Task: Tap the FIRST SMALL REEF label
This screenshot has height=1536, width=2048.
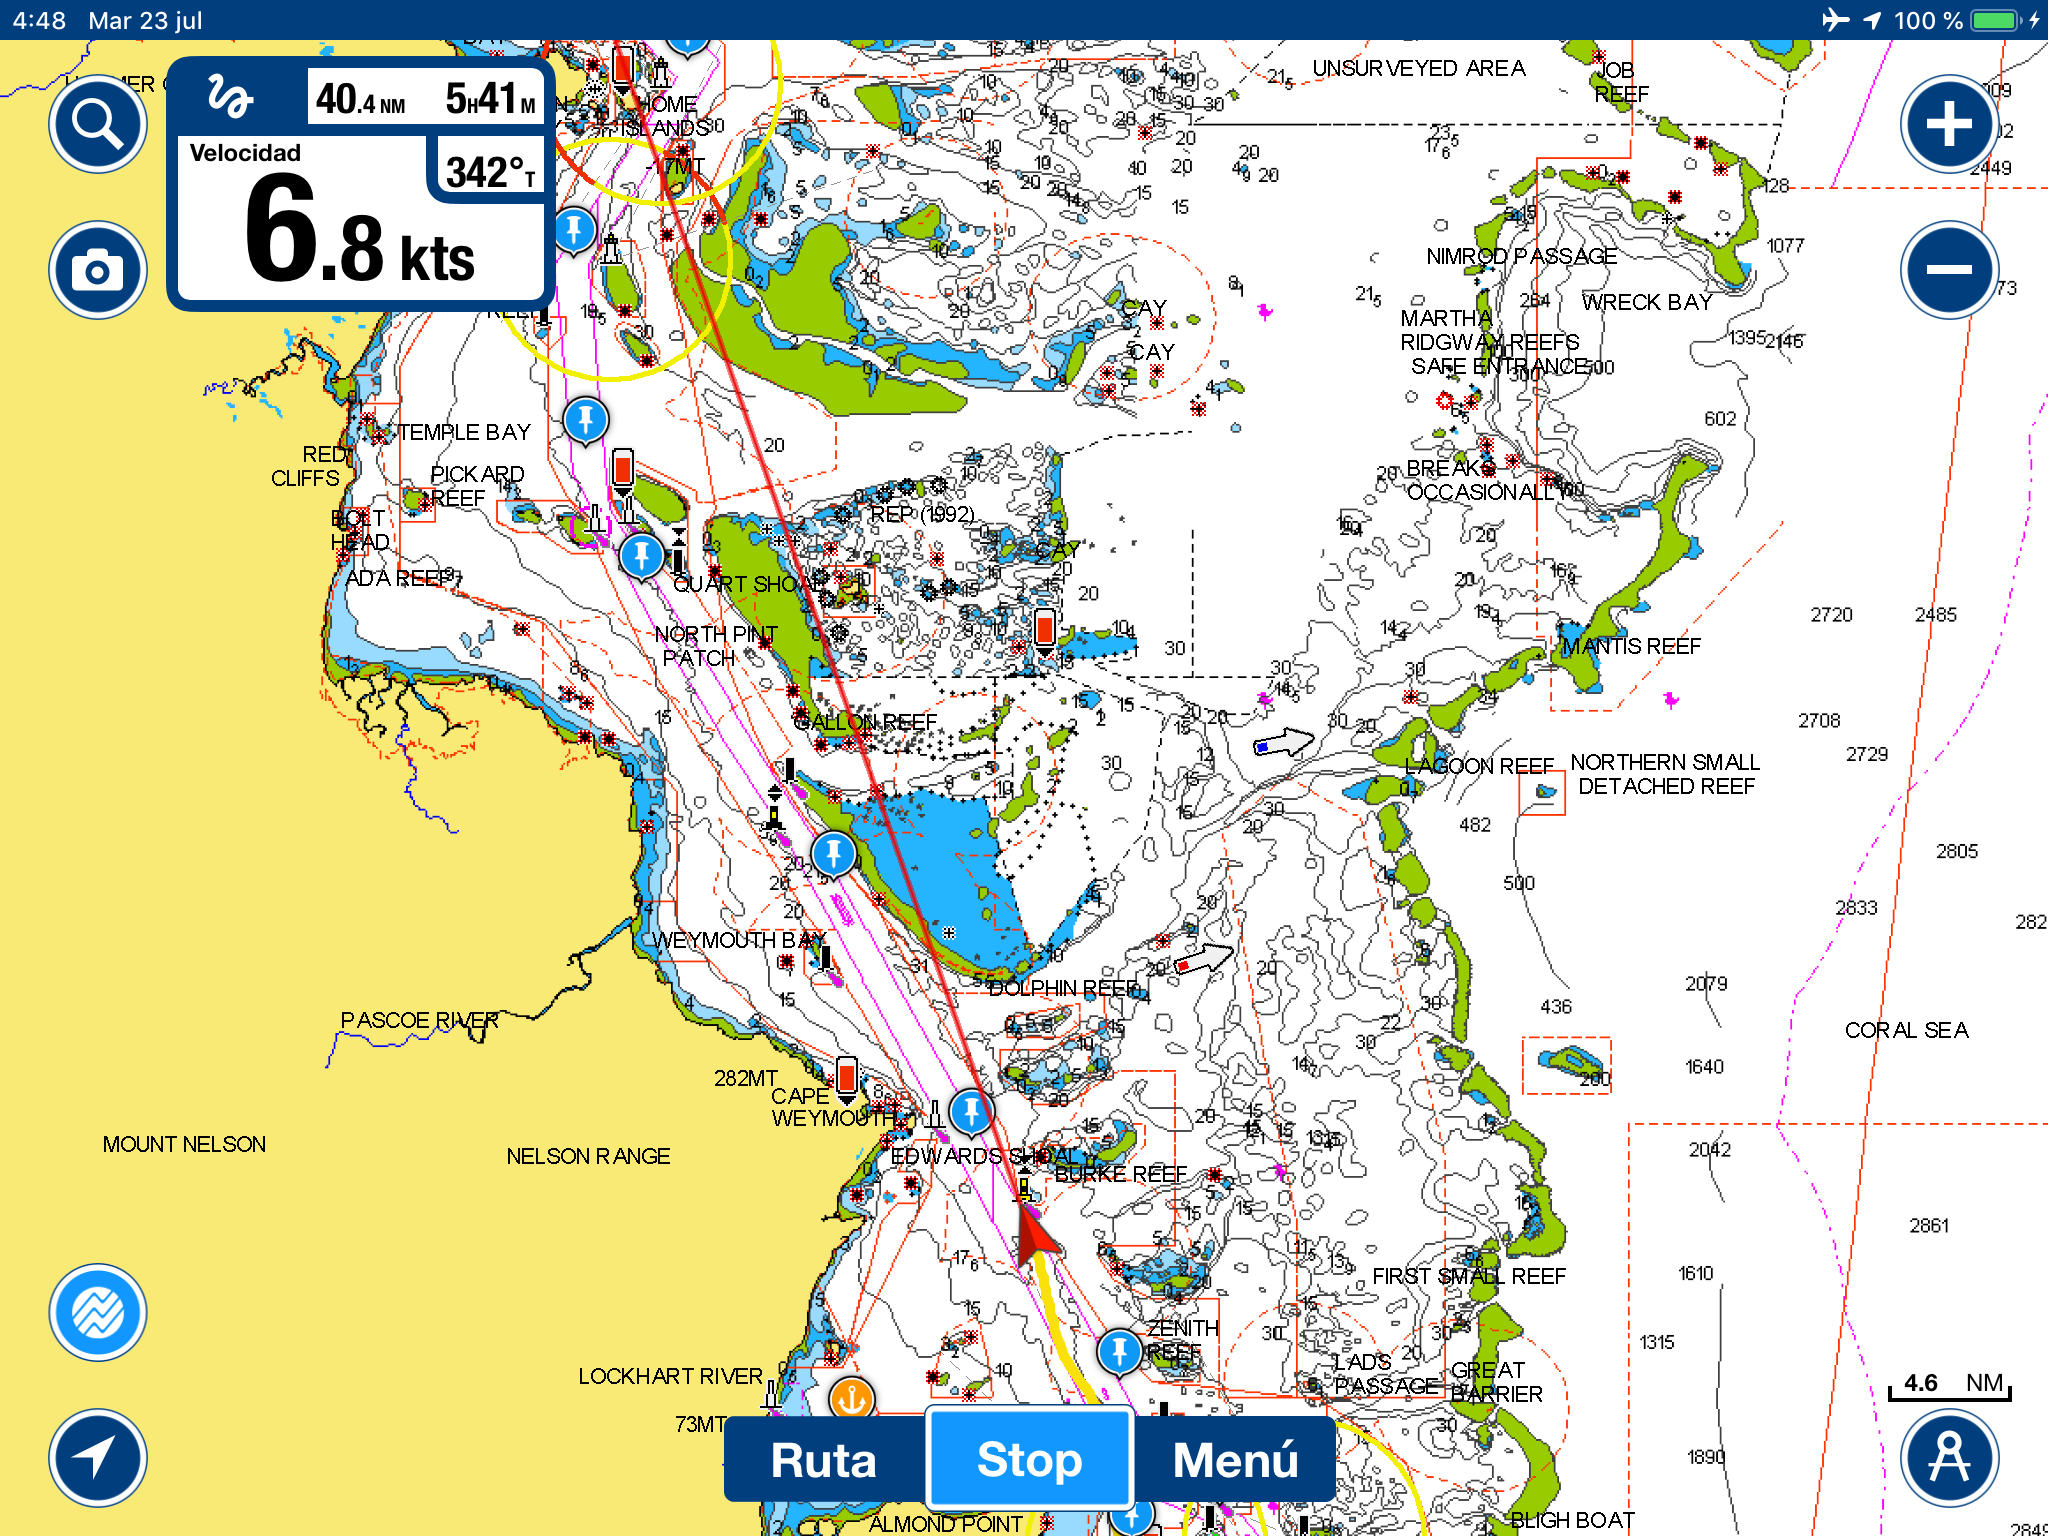Action: [1468, 1276]
